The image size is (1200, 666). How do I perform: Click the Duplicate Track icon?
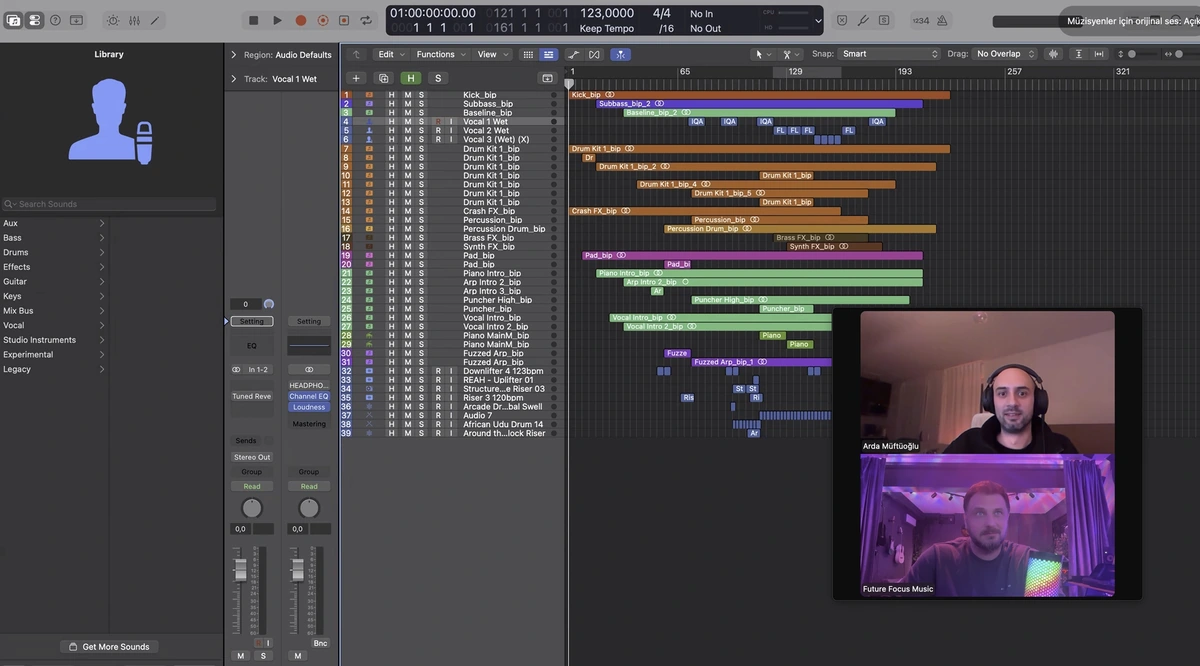point(383,78)
